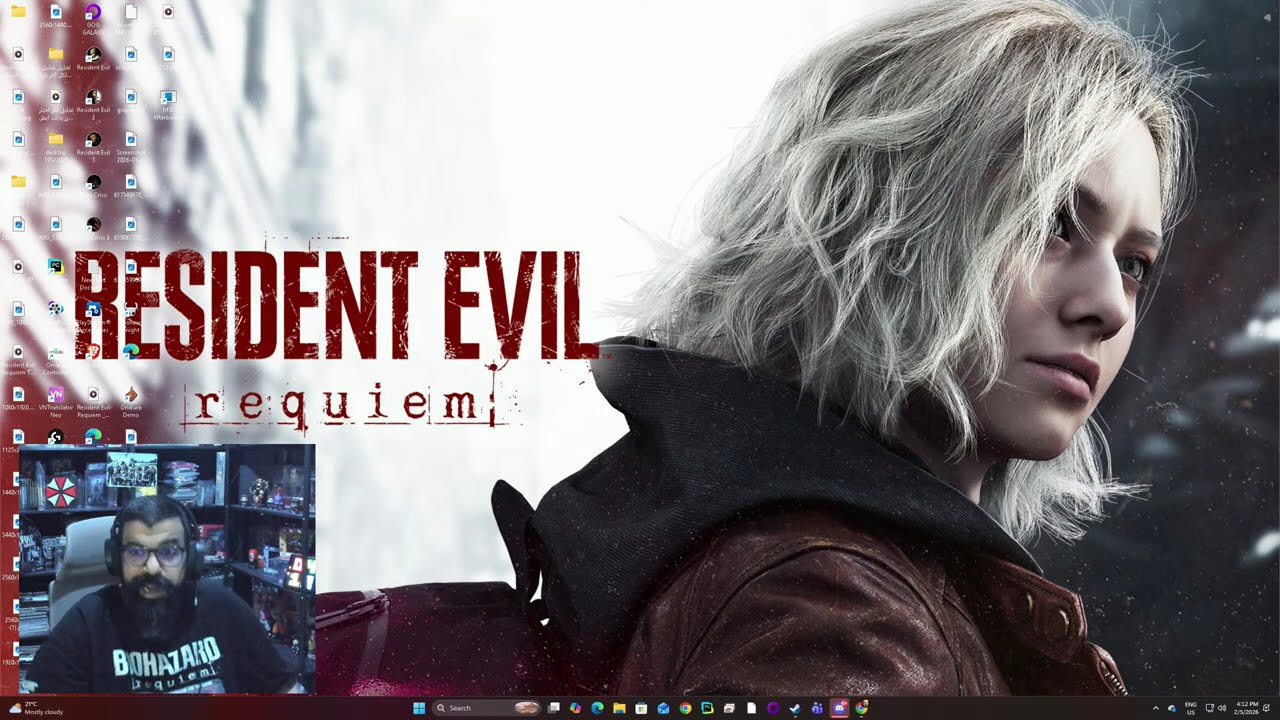Open File Explorer from the taskbar
The width and height of the screenshot is (1280, 720).
pos(619,708)
